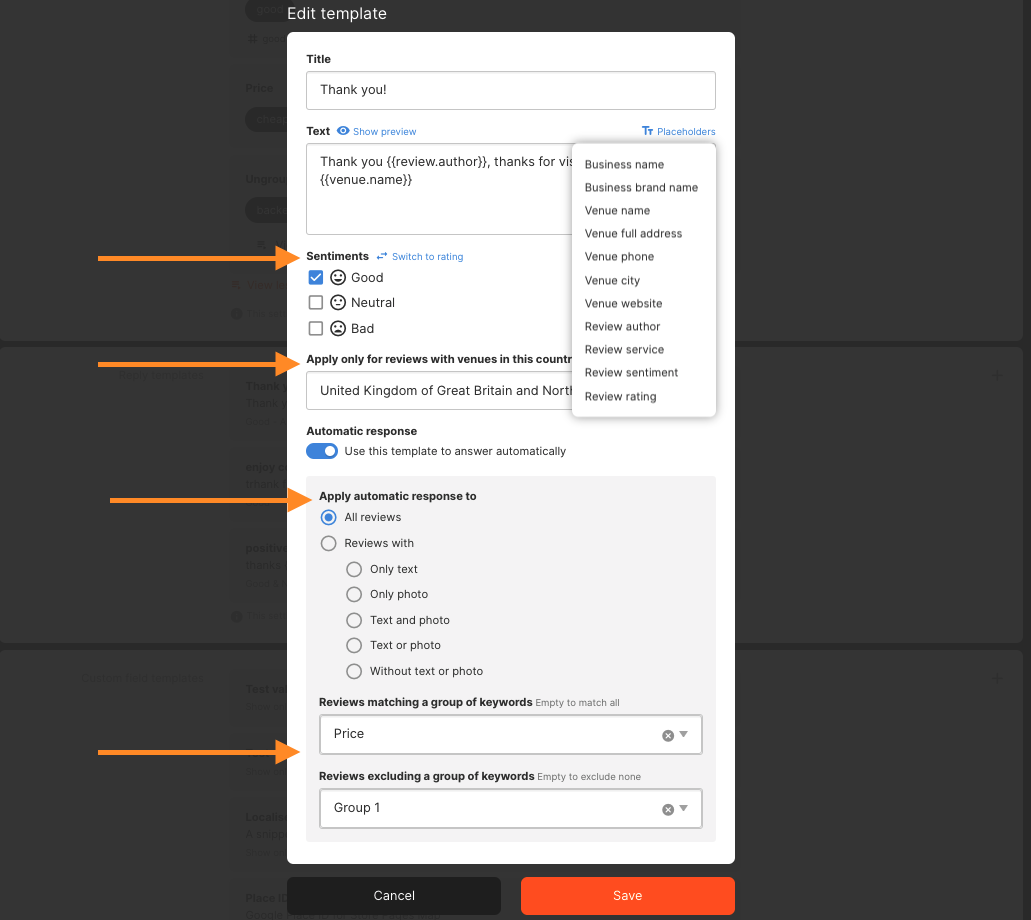Screen dimensions: 1031x920
Task: Click the Neutral sentiment smiley icon
Action: pyautogui.click(x=337, y=302)
